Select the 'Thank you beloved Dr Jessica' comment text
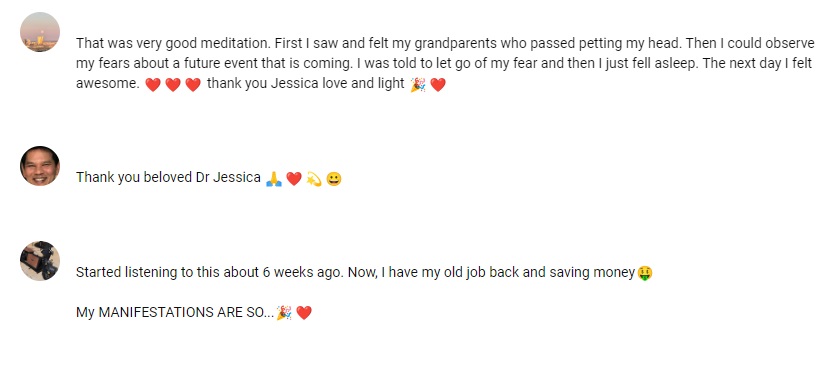 click(168, 178)
